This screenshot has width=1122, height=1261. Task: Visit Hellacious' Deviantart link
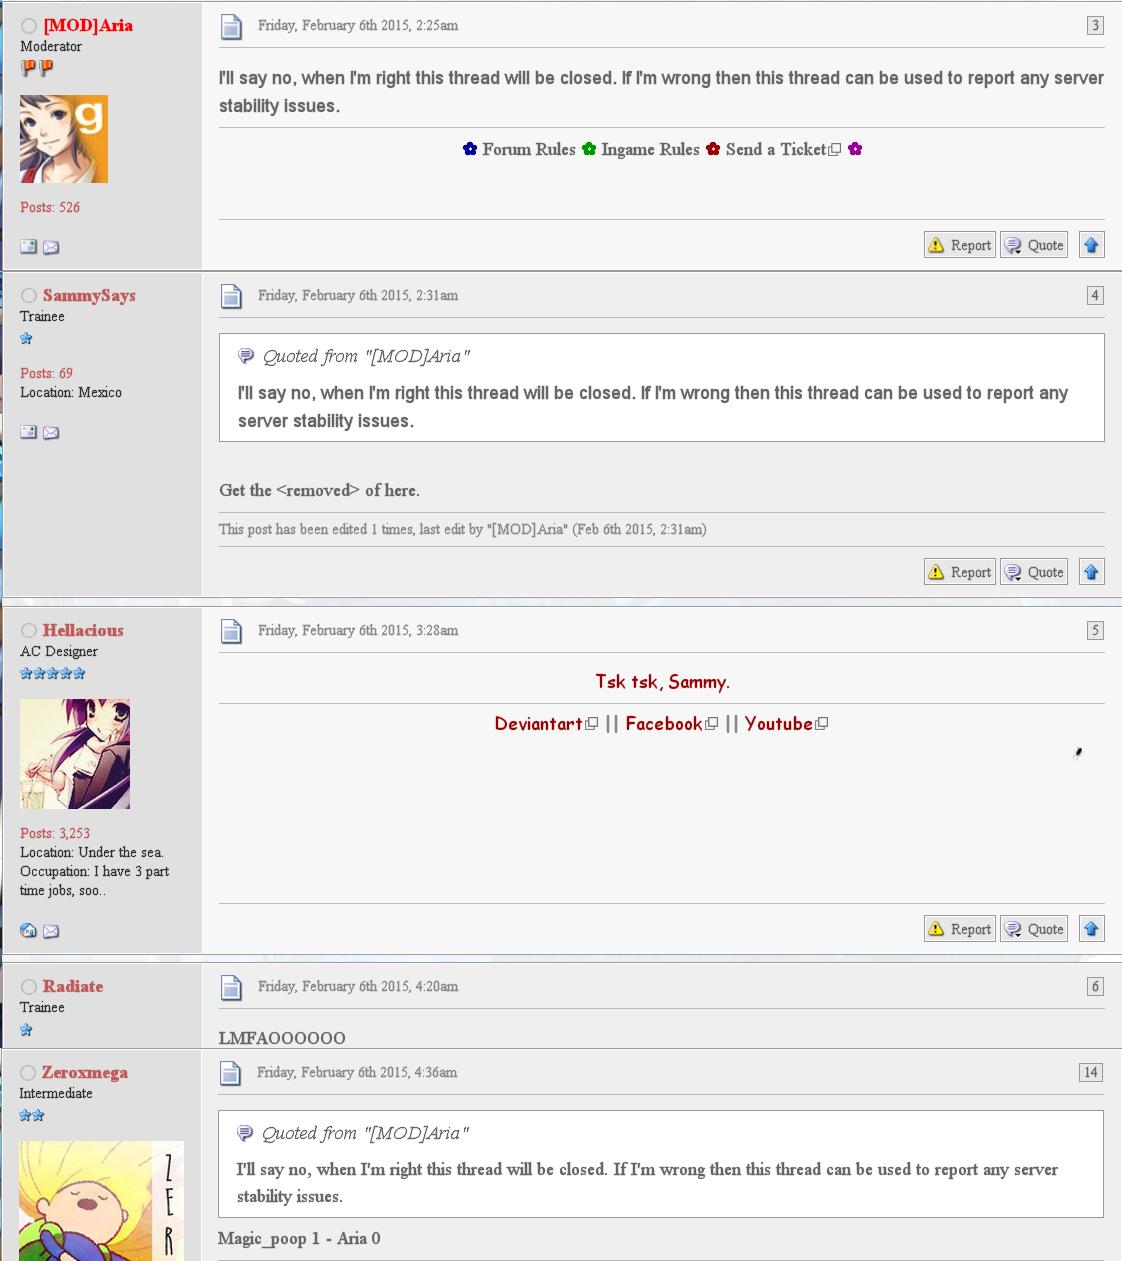(x=538, y=723)
